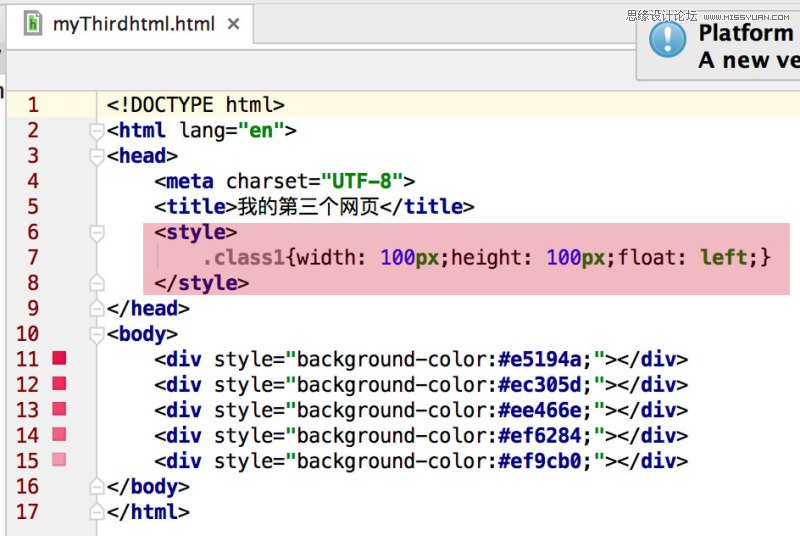Screen dimensions: 800x536
Task: Toggle fold marker at closing </style> tag
Action: click(x=97, y=283)
